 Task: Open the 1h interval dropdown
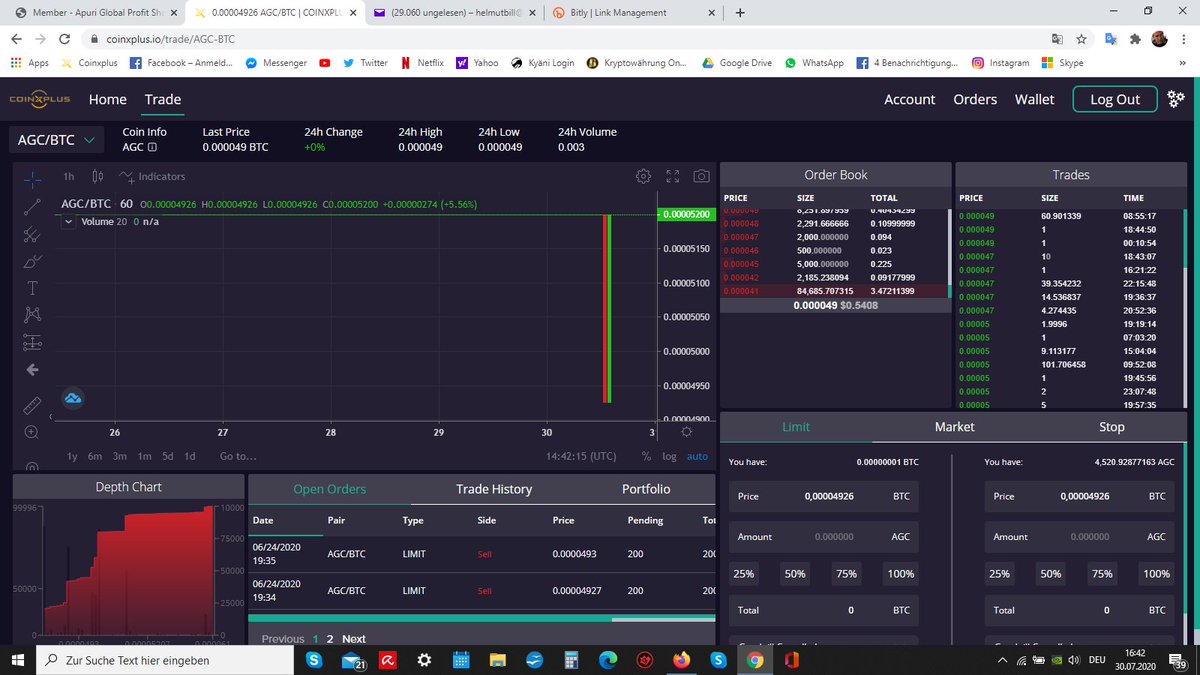[x=69, y=176]
